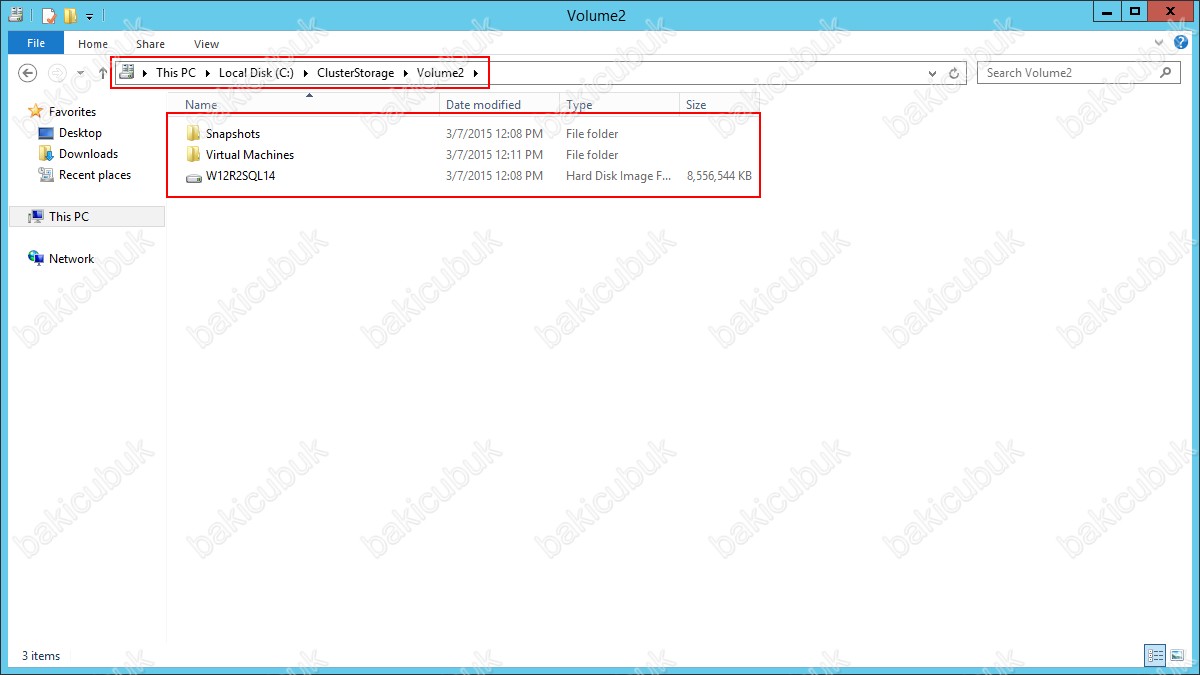Switch to details view layout
The image size is (1200, 675).
1155,656
